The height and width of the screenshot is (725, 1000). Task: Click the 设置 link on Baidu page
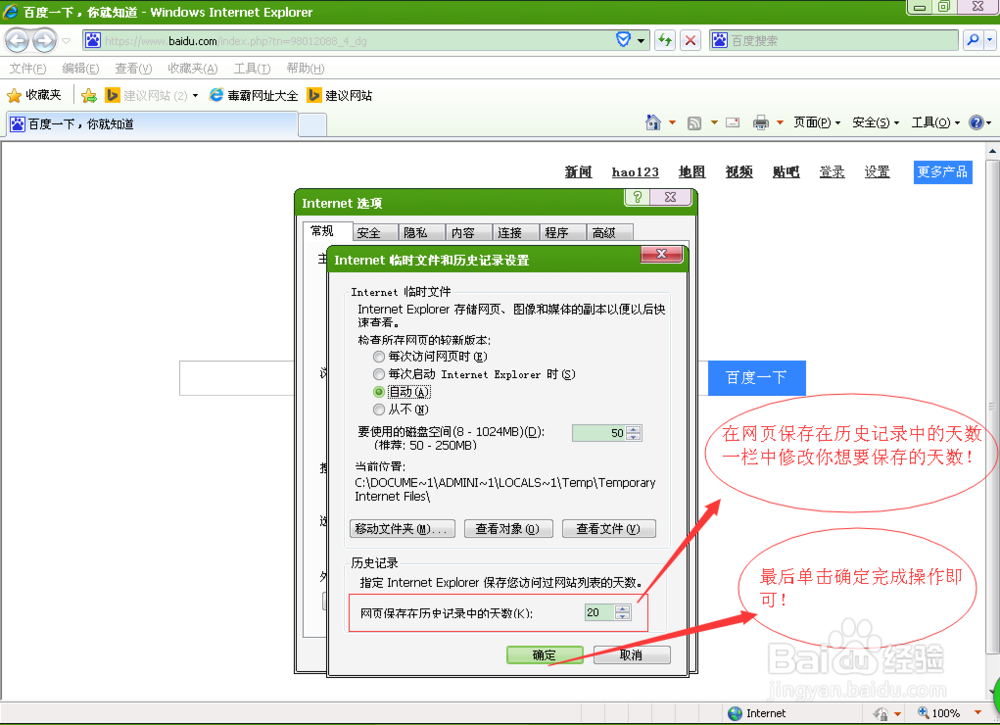877,172
